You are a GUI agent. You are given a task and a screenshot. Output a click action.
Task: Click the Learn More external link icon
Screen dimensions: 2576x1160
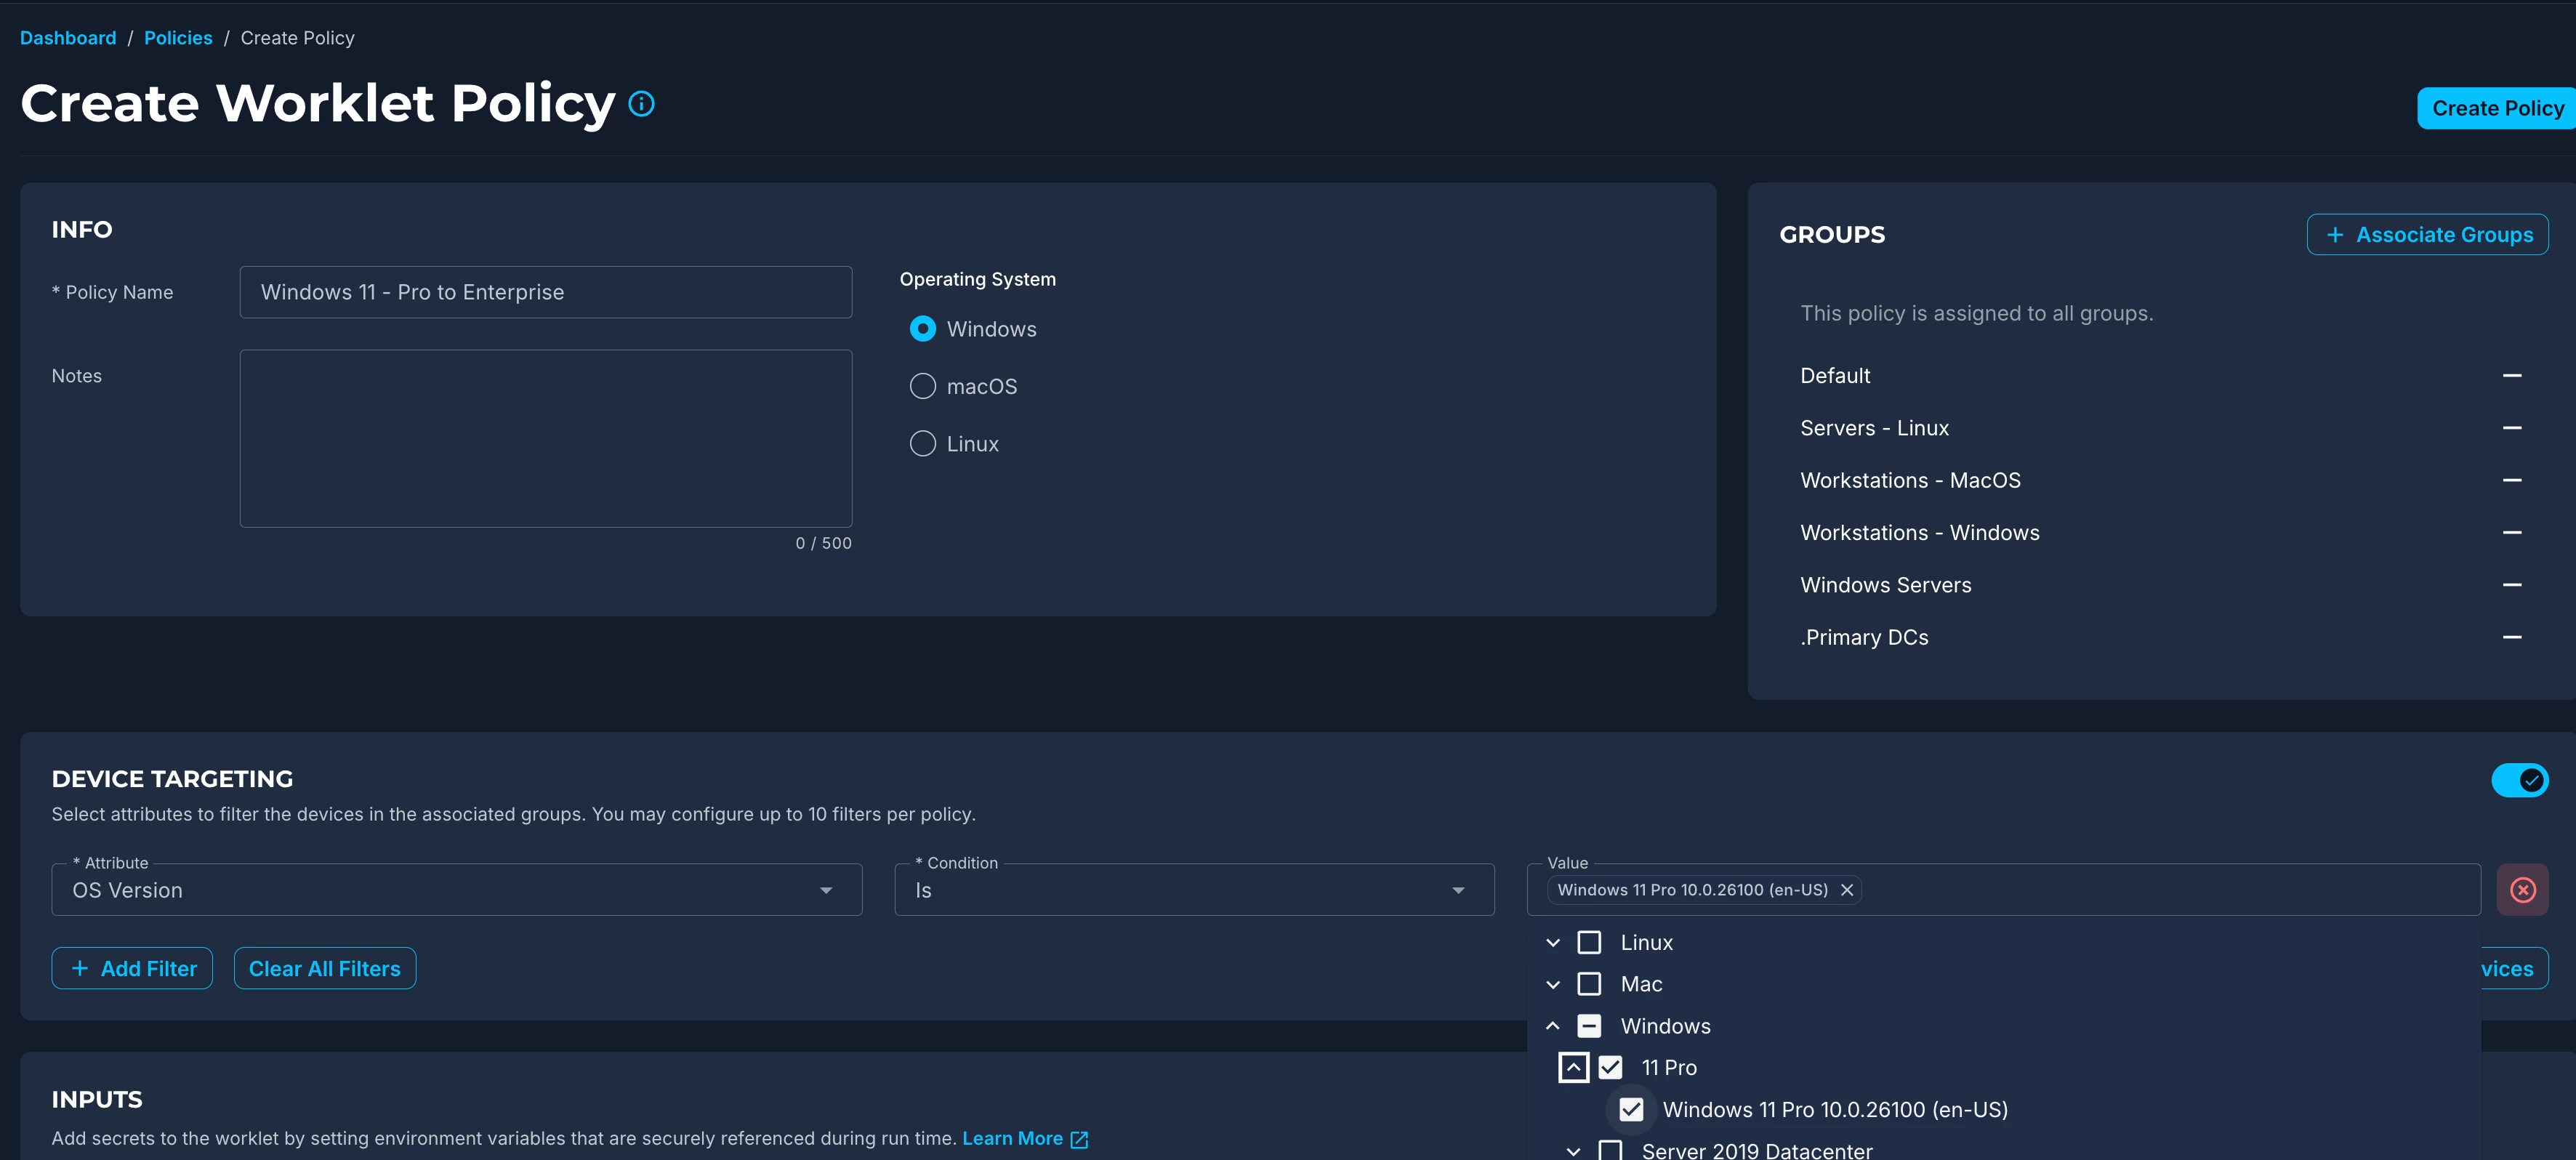coord(1079,1139)
